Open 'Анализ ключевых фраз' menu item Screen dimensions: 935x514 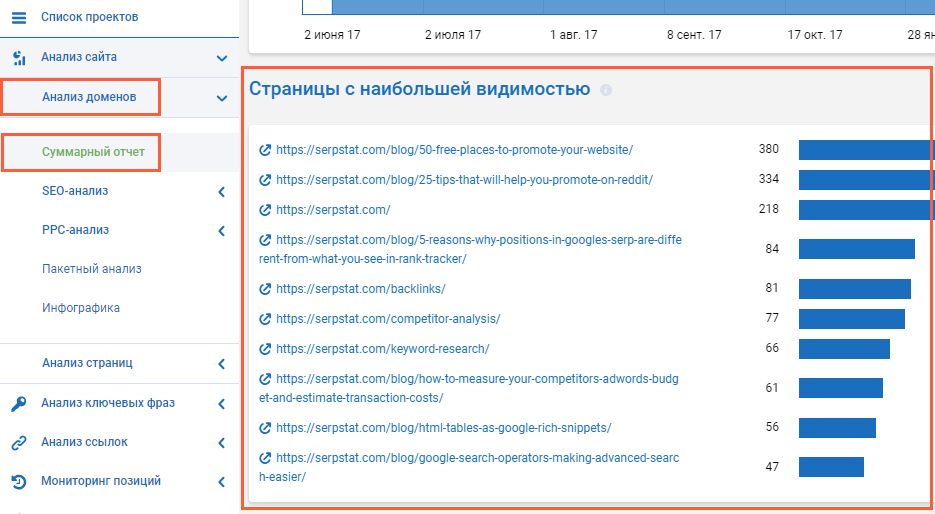coord(108,402)
